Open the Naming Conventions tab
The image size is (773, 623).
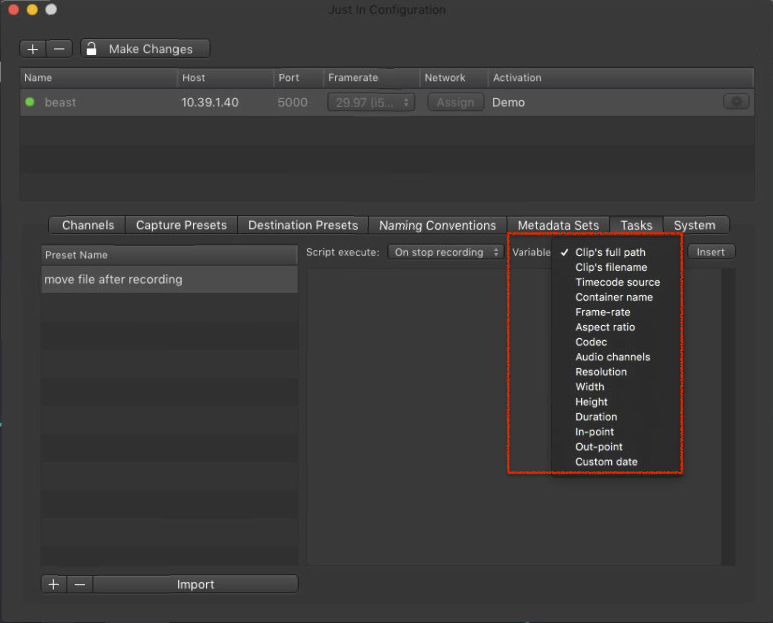click(437, 225)
